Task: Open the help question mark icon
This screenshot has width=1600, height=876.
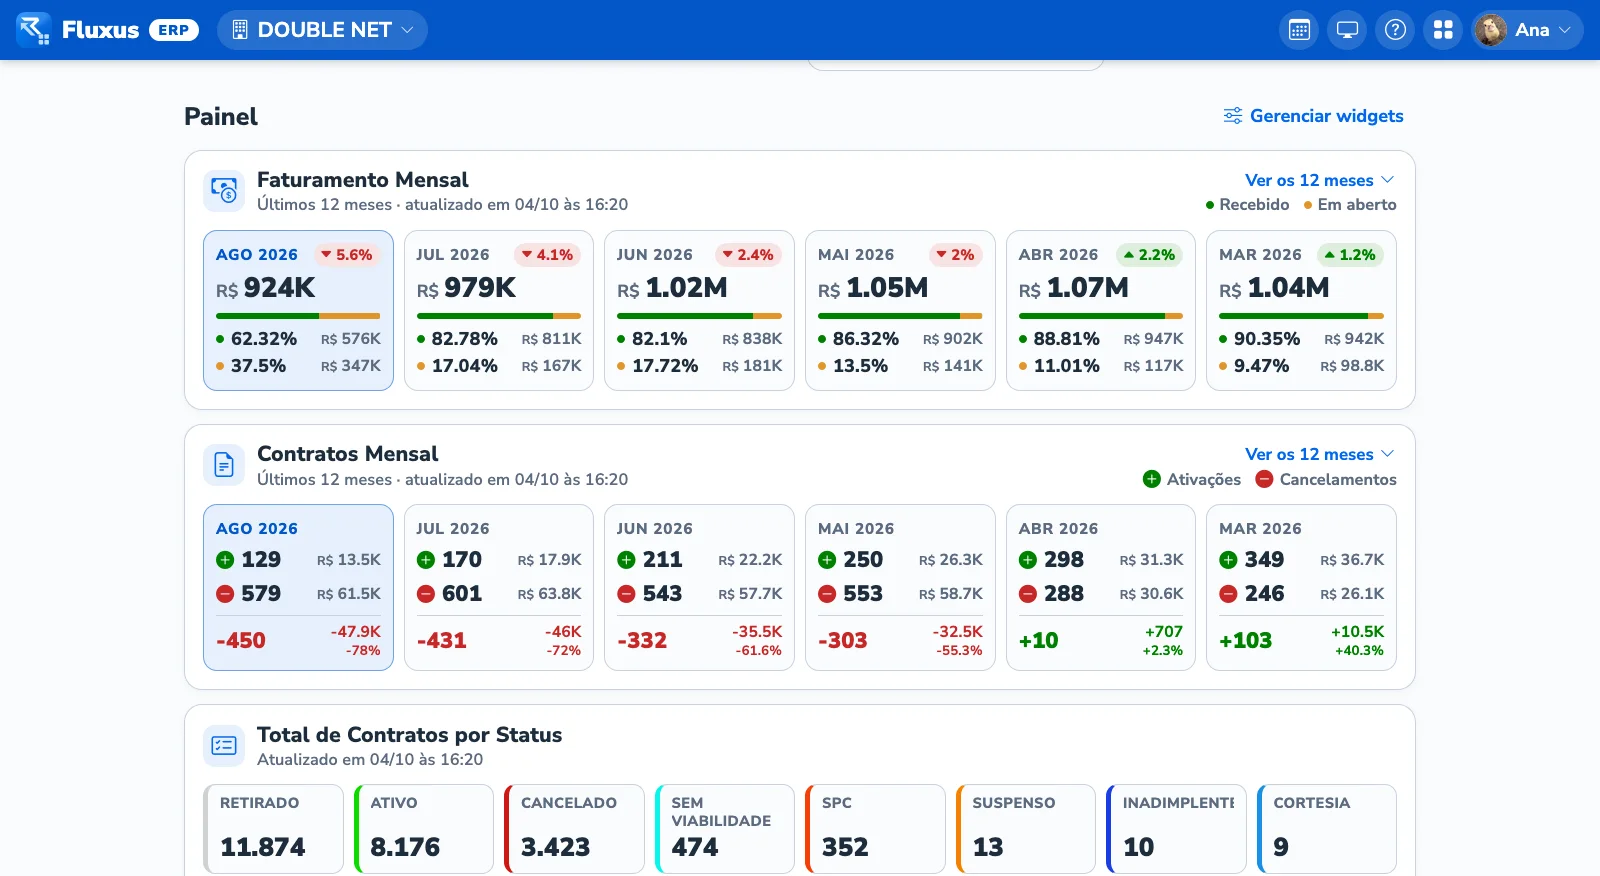Action: pyautogui.click(x=1395, y=30)
